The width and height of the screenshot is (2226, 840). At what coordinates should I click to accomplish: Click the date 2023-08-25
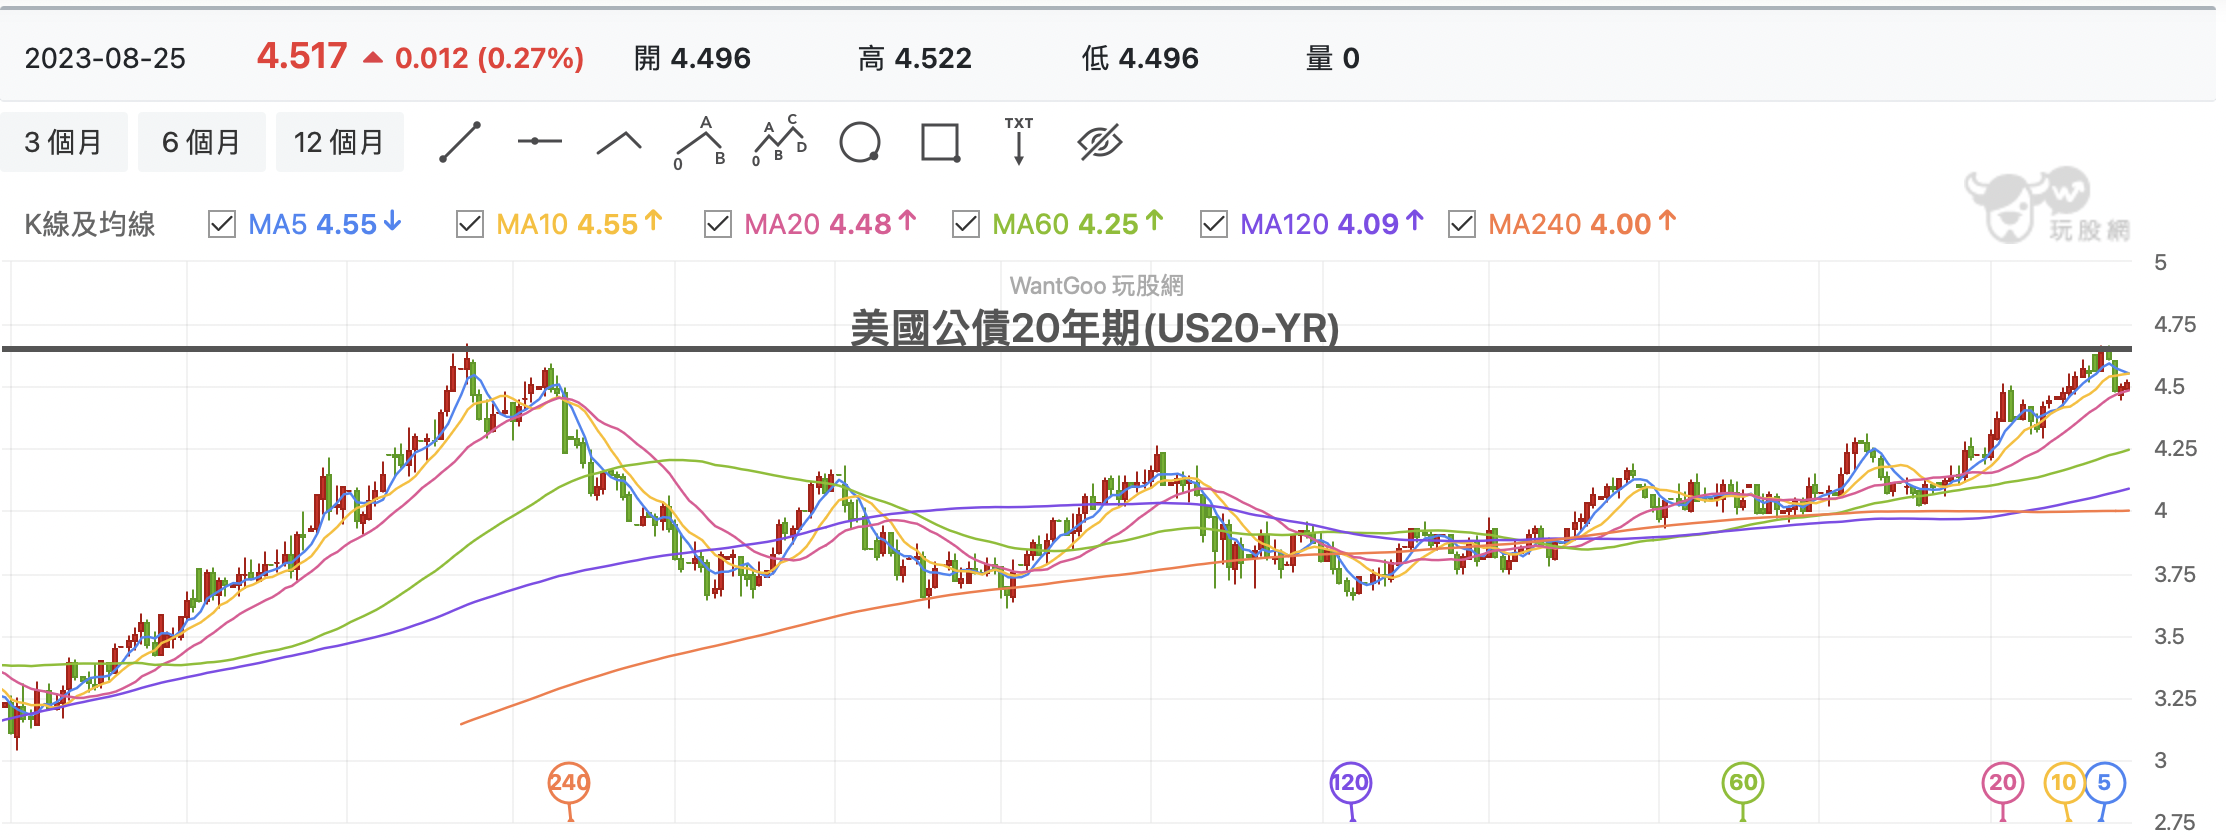point(105,58)
